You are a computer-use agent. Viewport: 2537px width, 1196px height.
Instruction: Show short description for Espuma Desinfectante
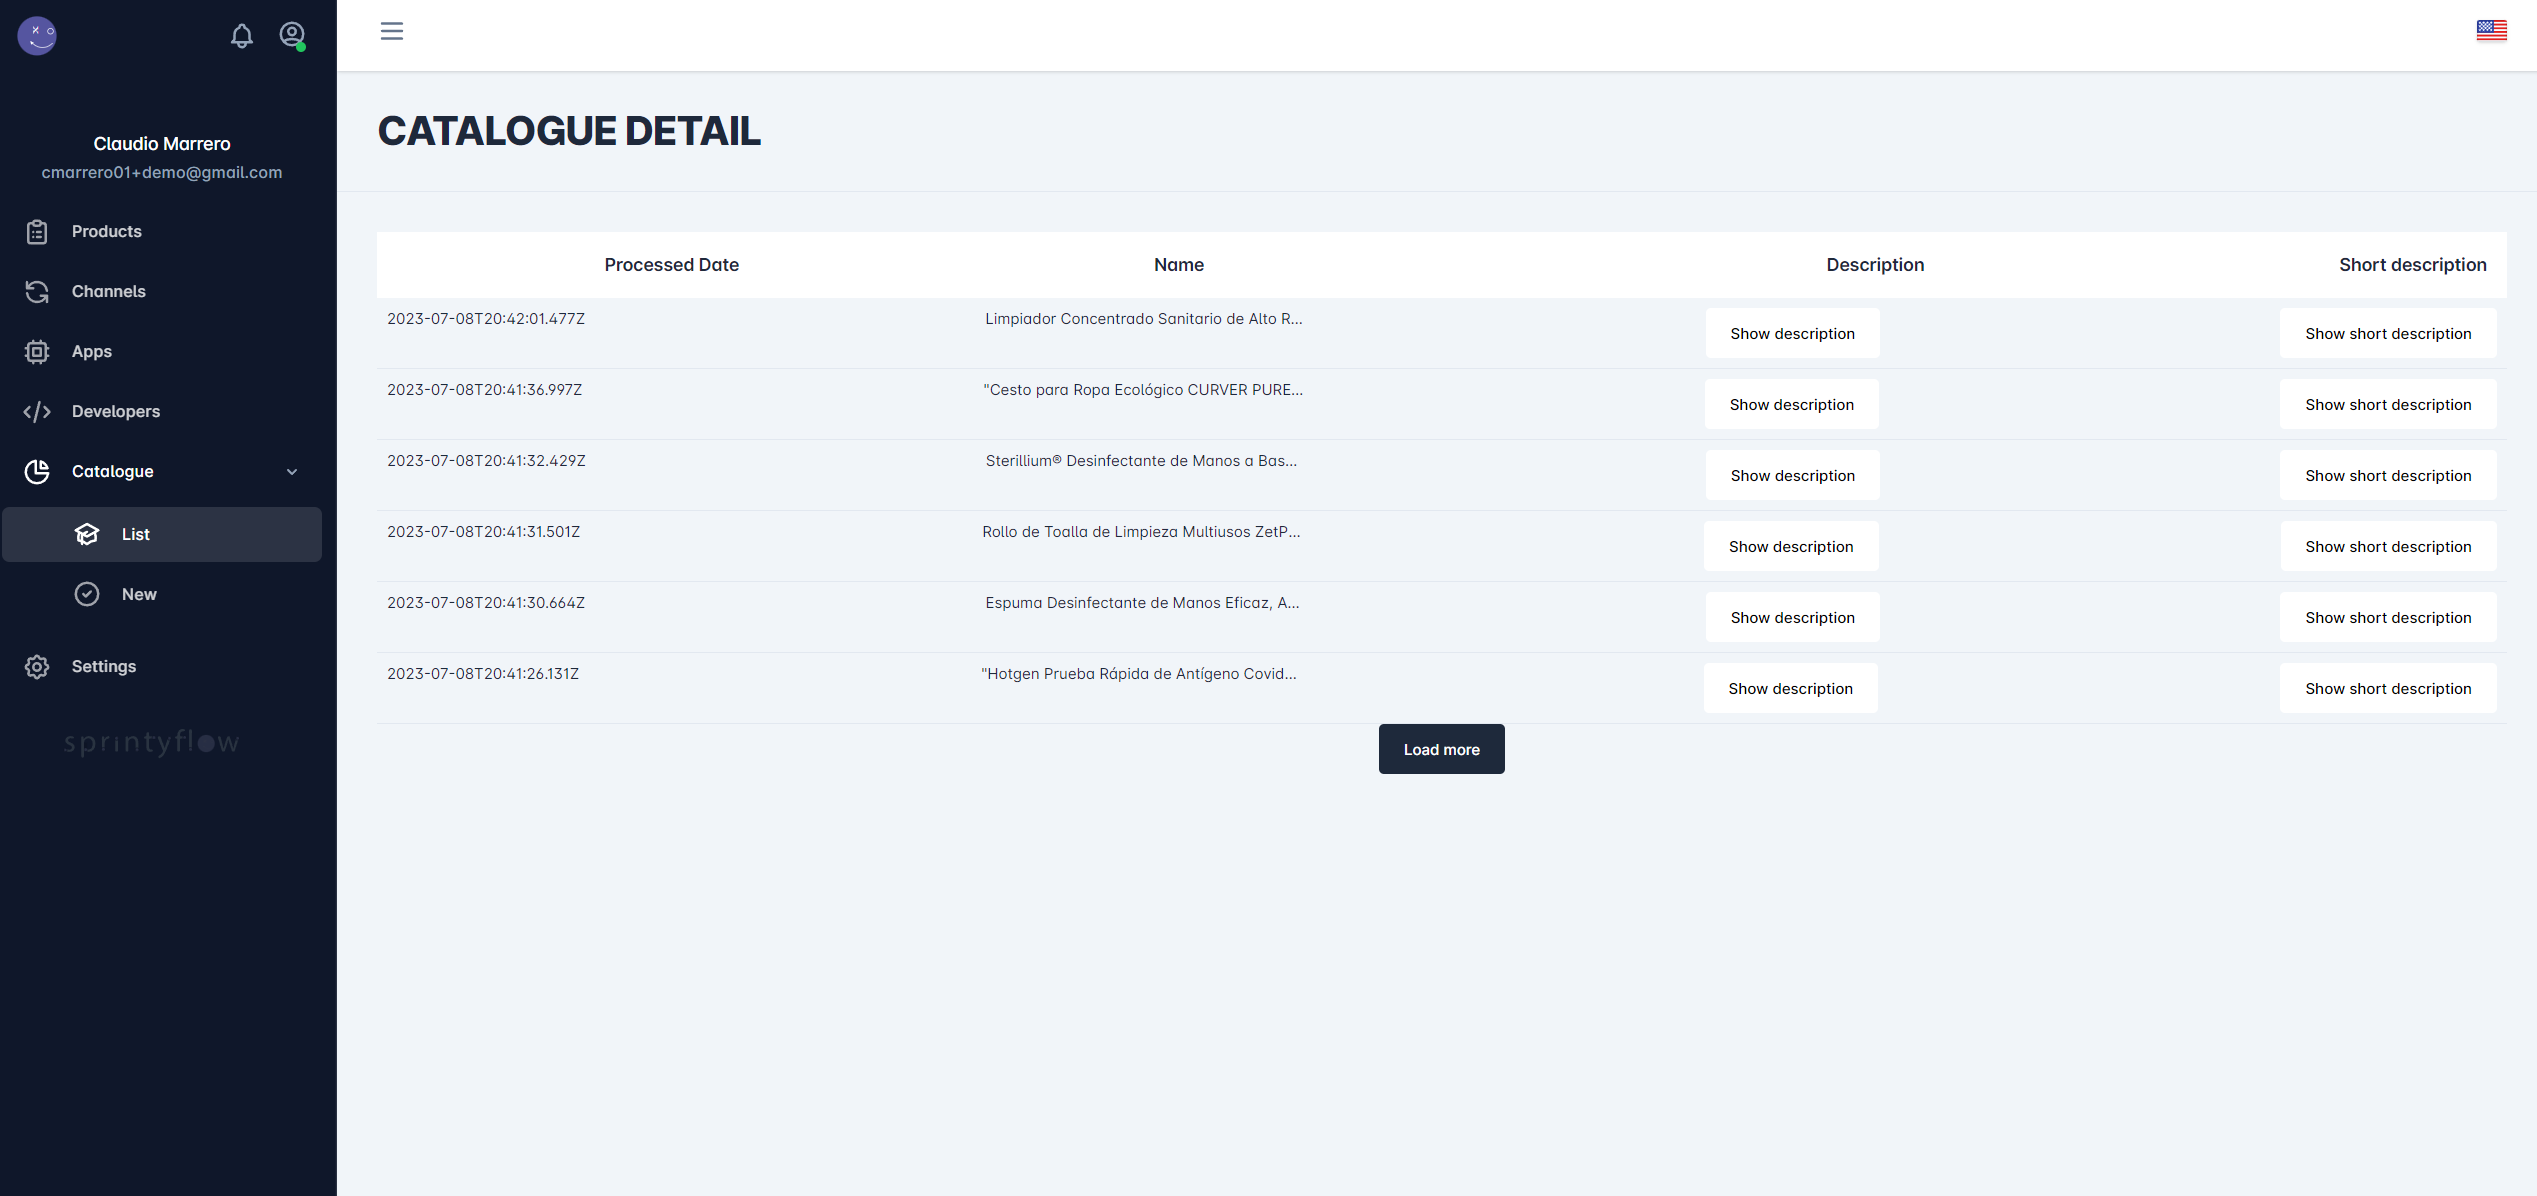point(2388,617)
